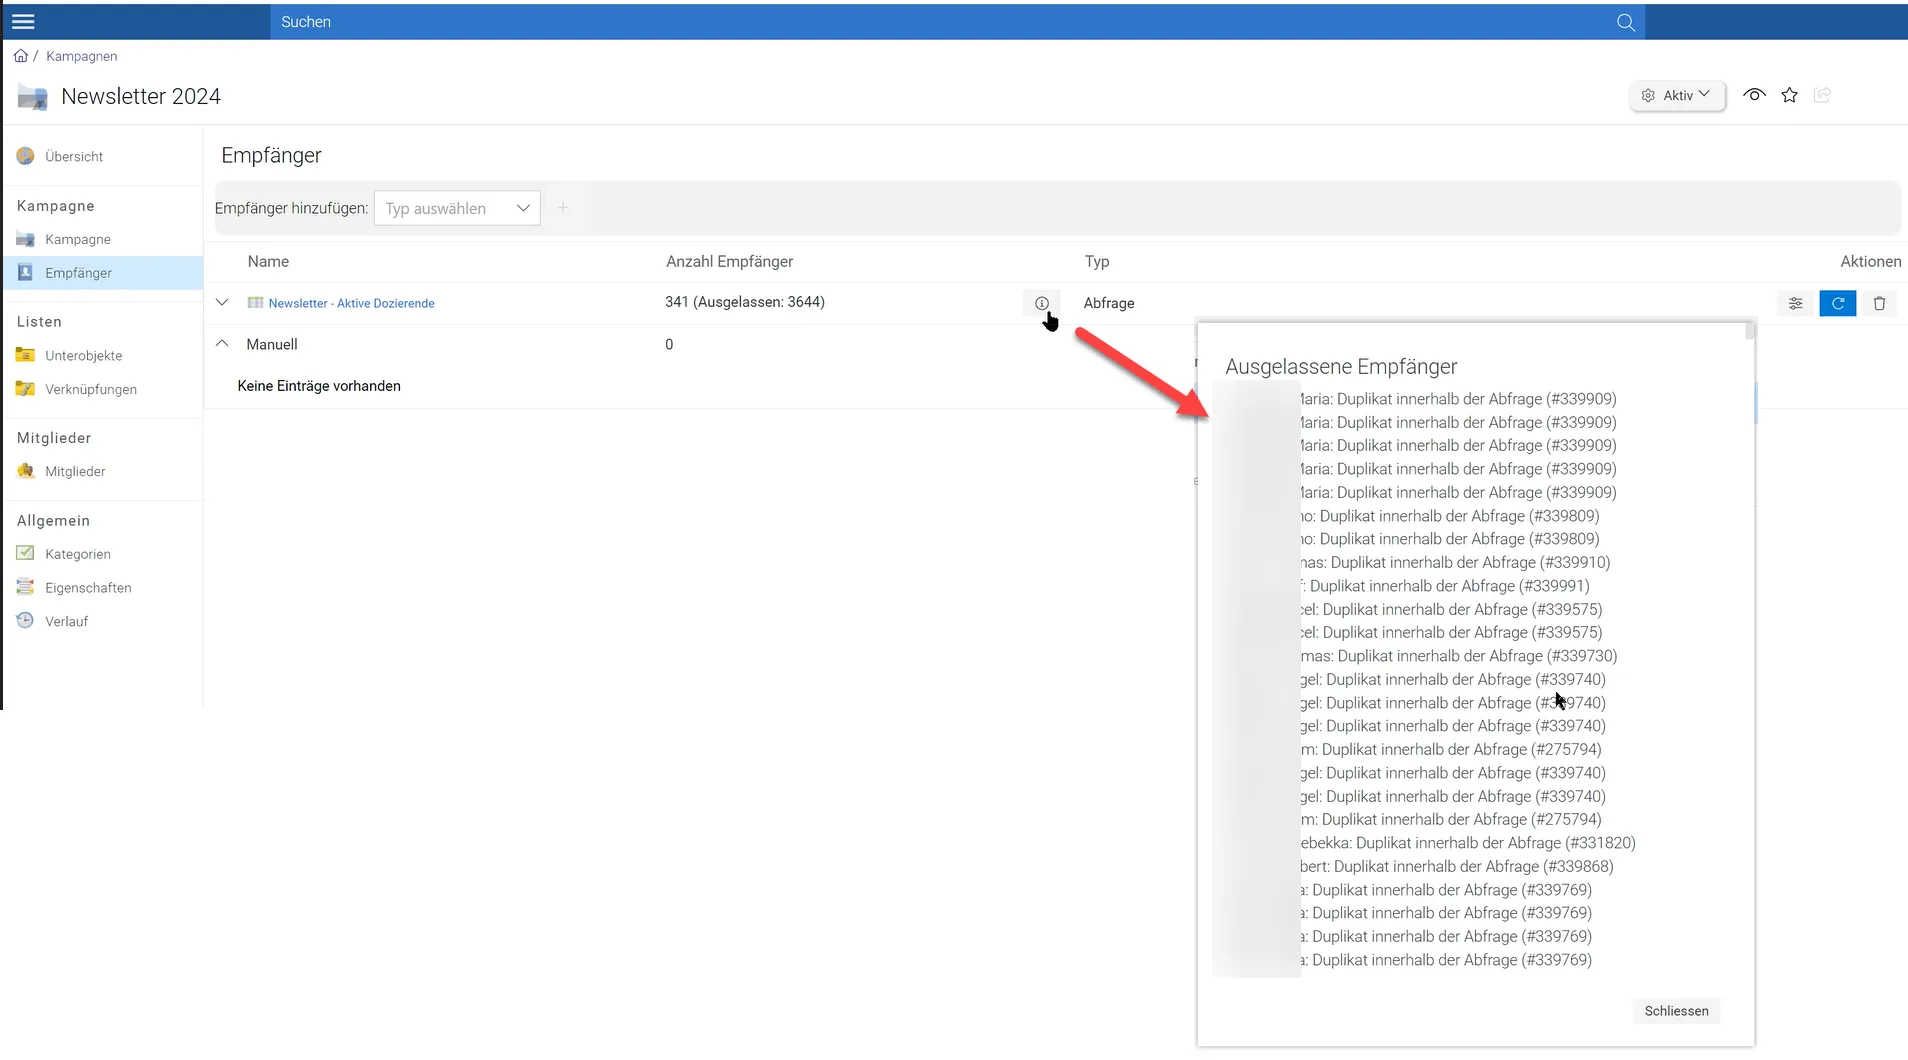The height and width of the screenshot is (1060, 1908).
Task: Click the info icon for skipped recipients
Action: 1041,303
